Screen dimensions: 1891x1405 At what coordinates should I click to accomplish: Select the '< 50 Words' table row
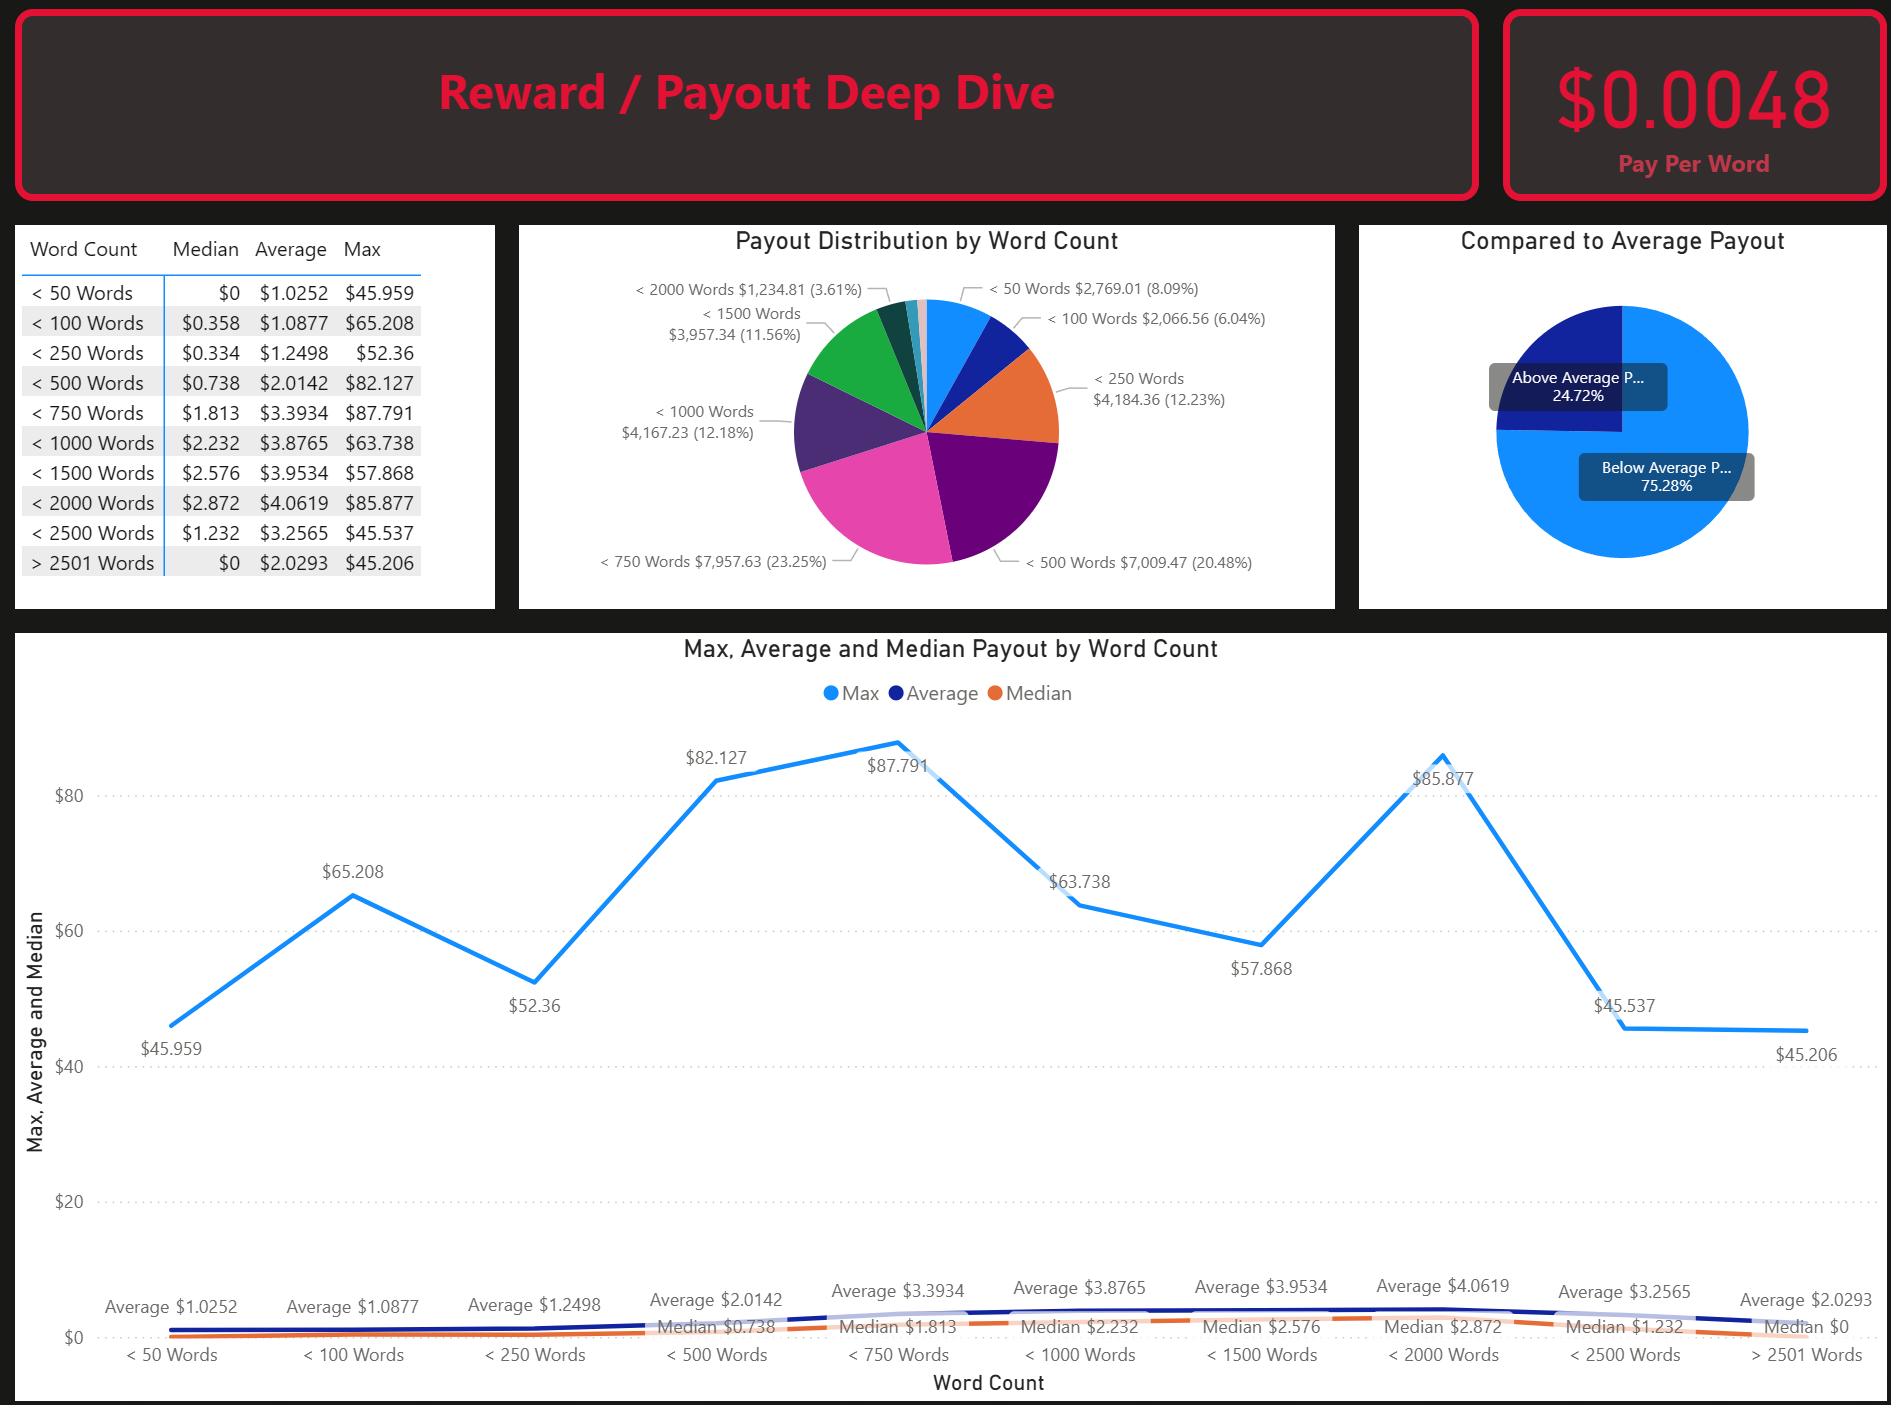(x=221, y=293)
